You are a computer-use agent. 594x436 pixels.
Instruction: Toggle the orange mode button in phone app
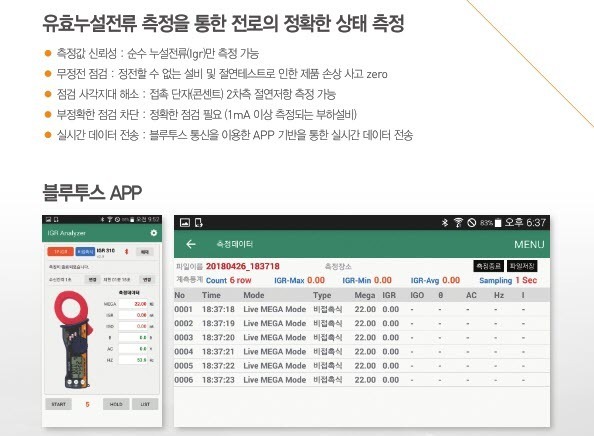[60, 252]
